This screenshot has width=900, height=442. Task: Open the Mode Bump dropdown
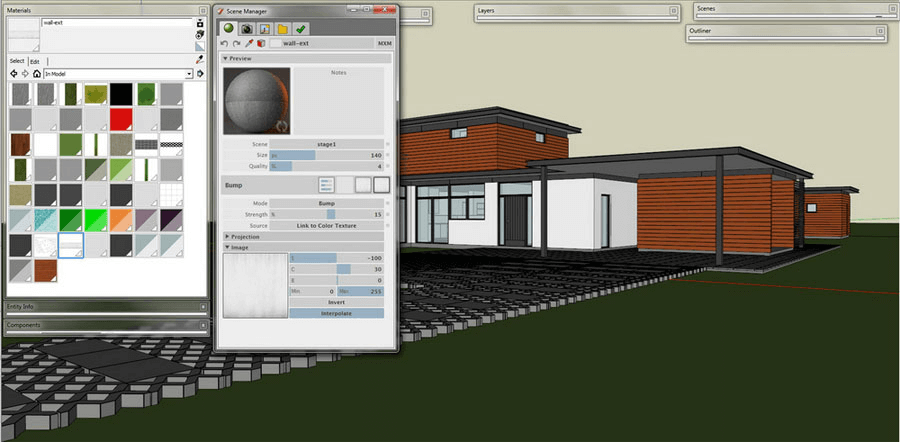coord(327,203)
